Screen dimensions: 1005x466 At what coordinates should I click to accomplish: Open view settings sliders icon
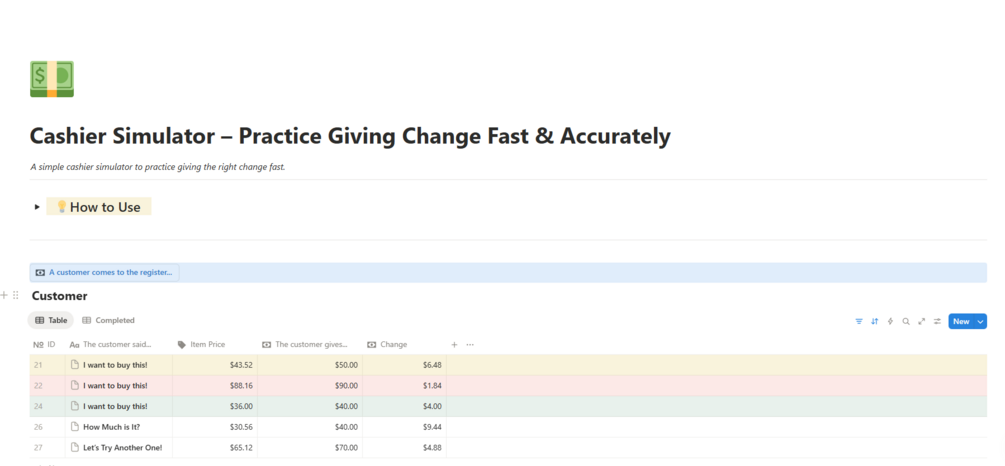(937, 321)
